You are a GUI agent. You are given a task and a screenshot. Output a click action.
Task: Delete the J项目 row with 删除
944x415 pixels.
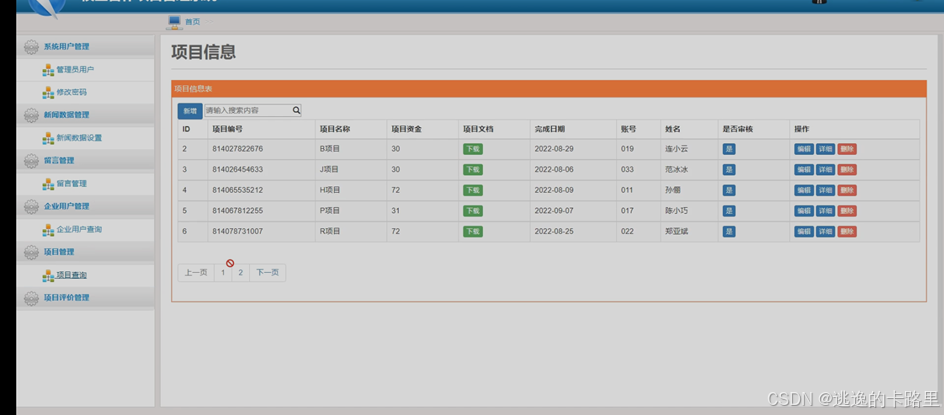click(x=847, y=170)
